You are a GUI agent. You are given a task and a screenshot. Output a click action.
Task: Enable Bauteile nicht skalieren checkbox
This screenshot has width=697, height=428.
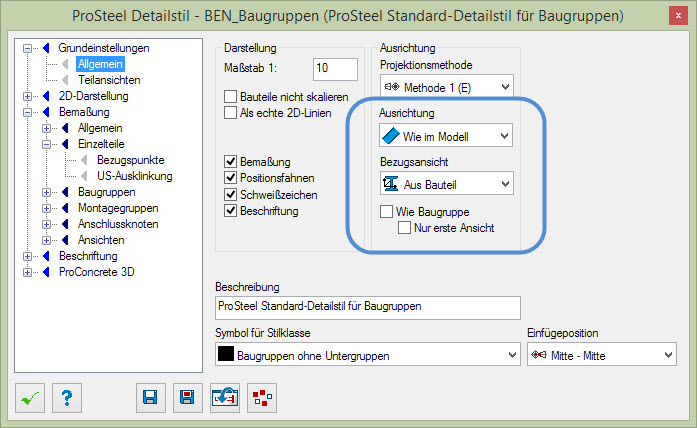coord(230,96)
